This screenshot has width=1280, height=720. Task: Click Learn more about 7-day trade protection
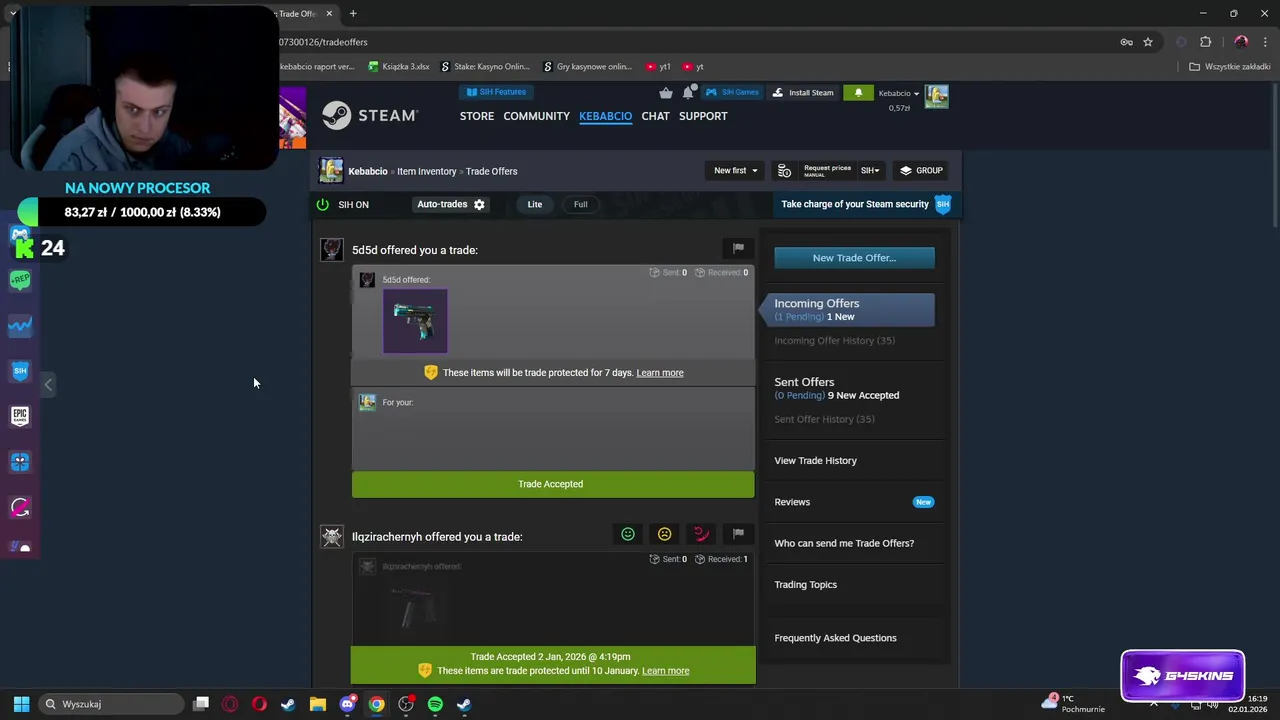pos(660,373)
